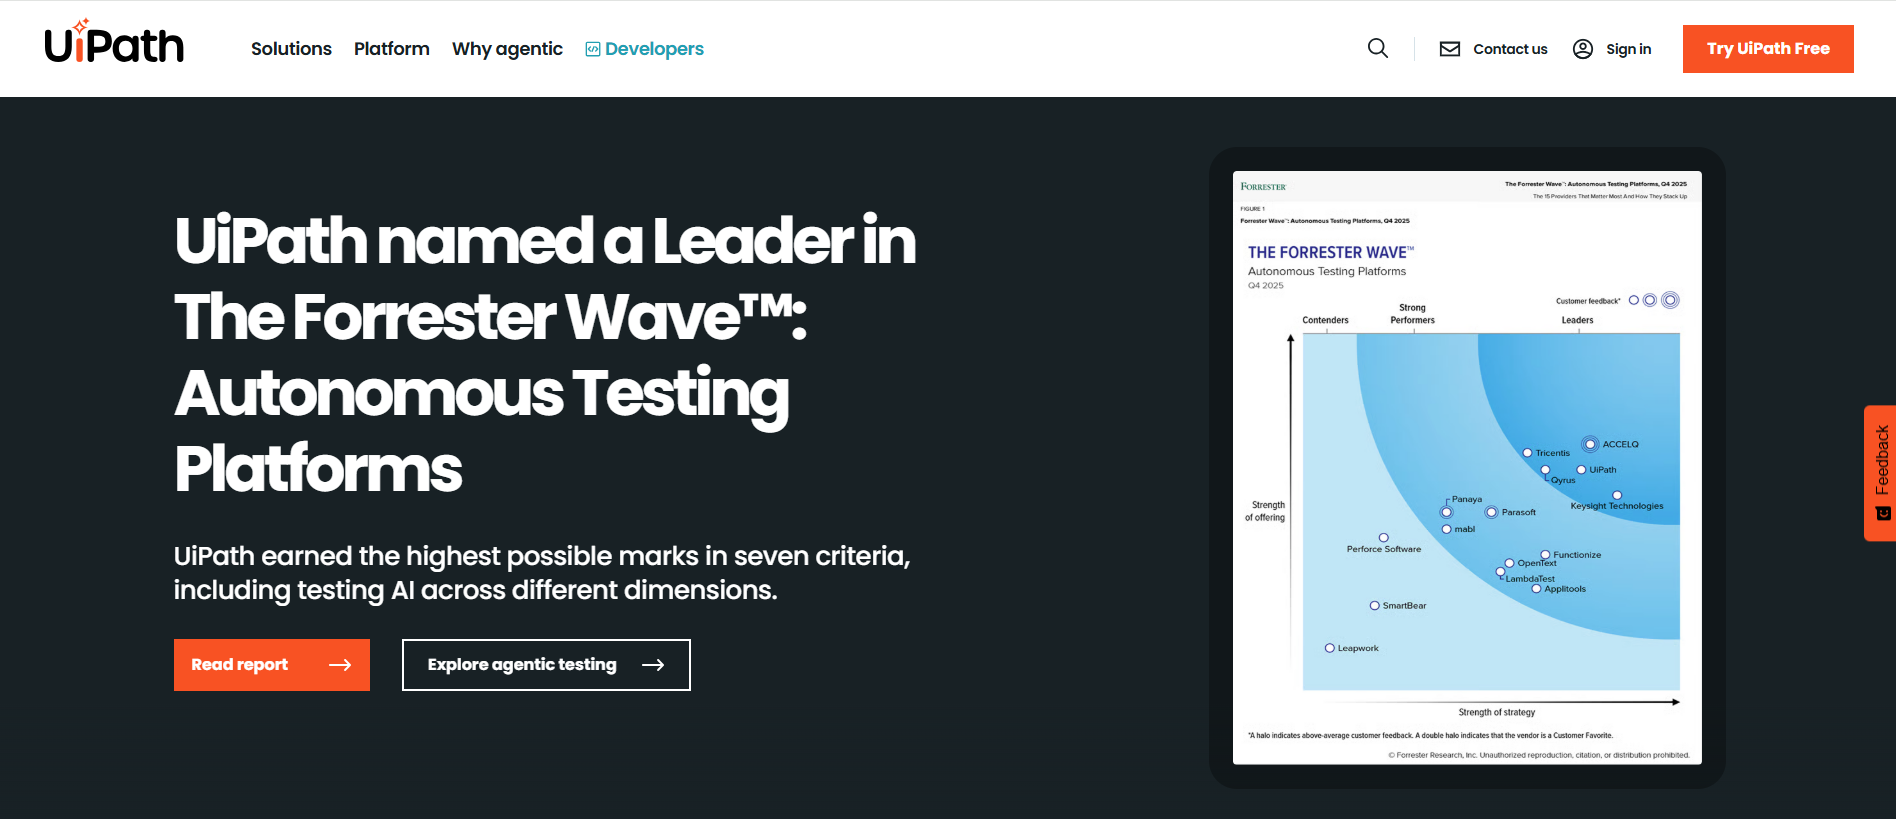
Task: Click the UiPath dot on the Wave chart
Action: point(1579,469)
